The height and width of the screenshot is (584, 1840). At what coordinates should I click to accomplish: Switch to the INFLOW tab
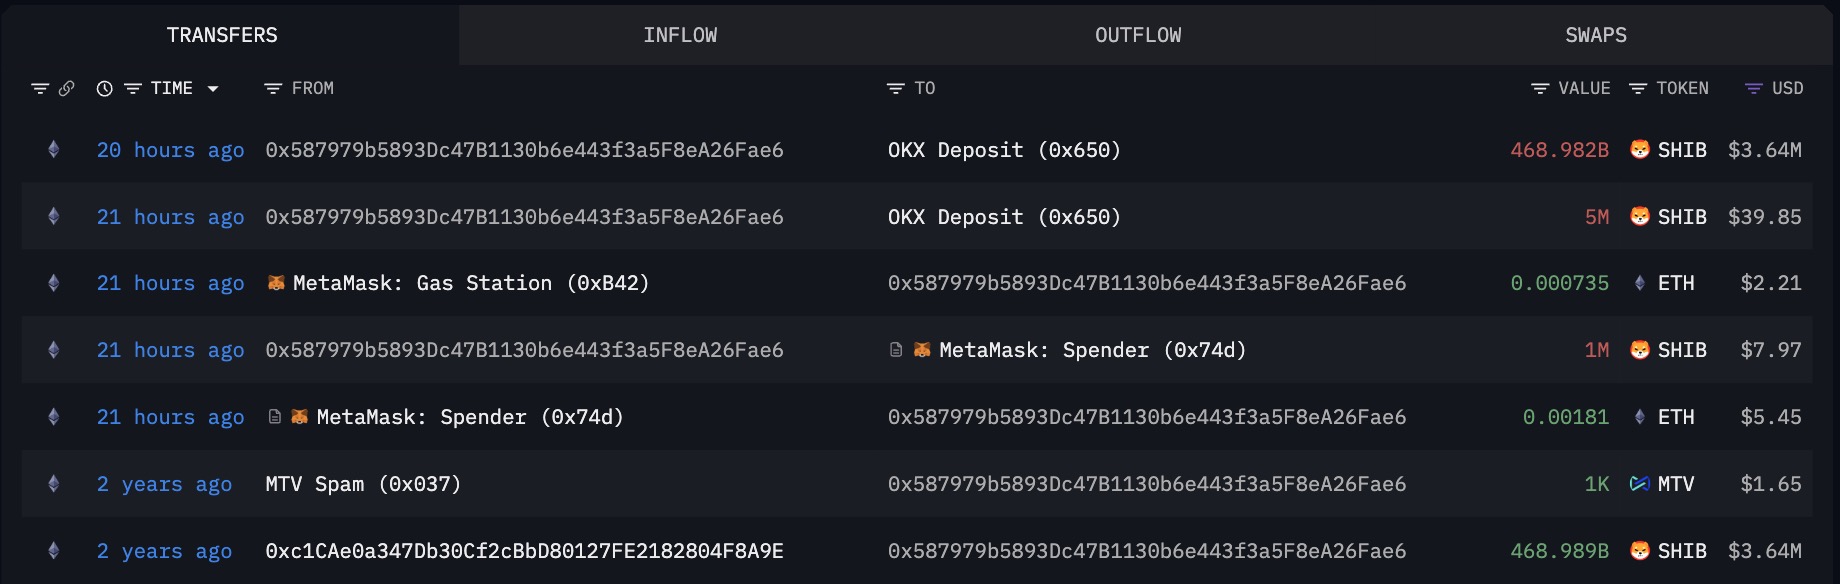[680, 35]
